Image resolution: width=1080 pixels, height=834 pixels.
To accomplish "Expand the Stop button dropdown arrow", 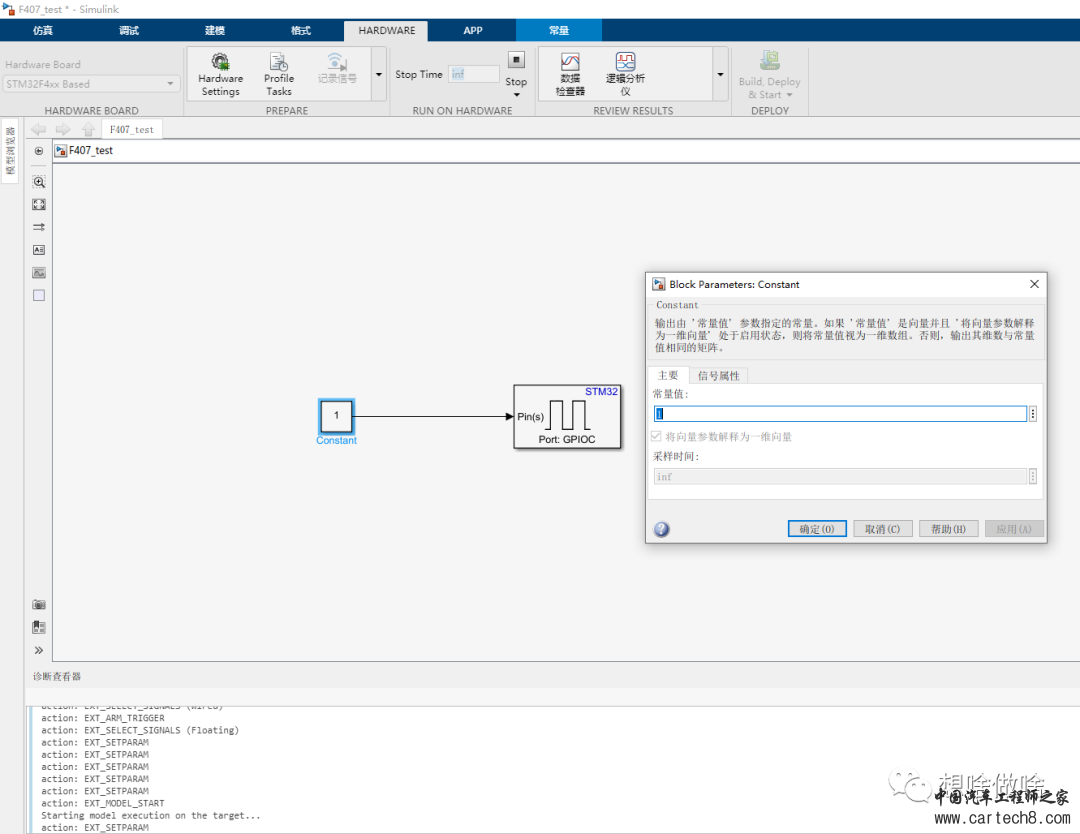I will pos(517,95).
